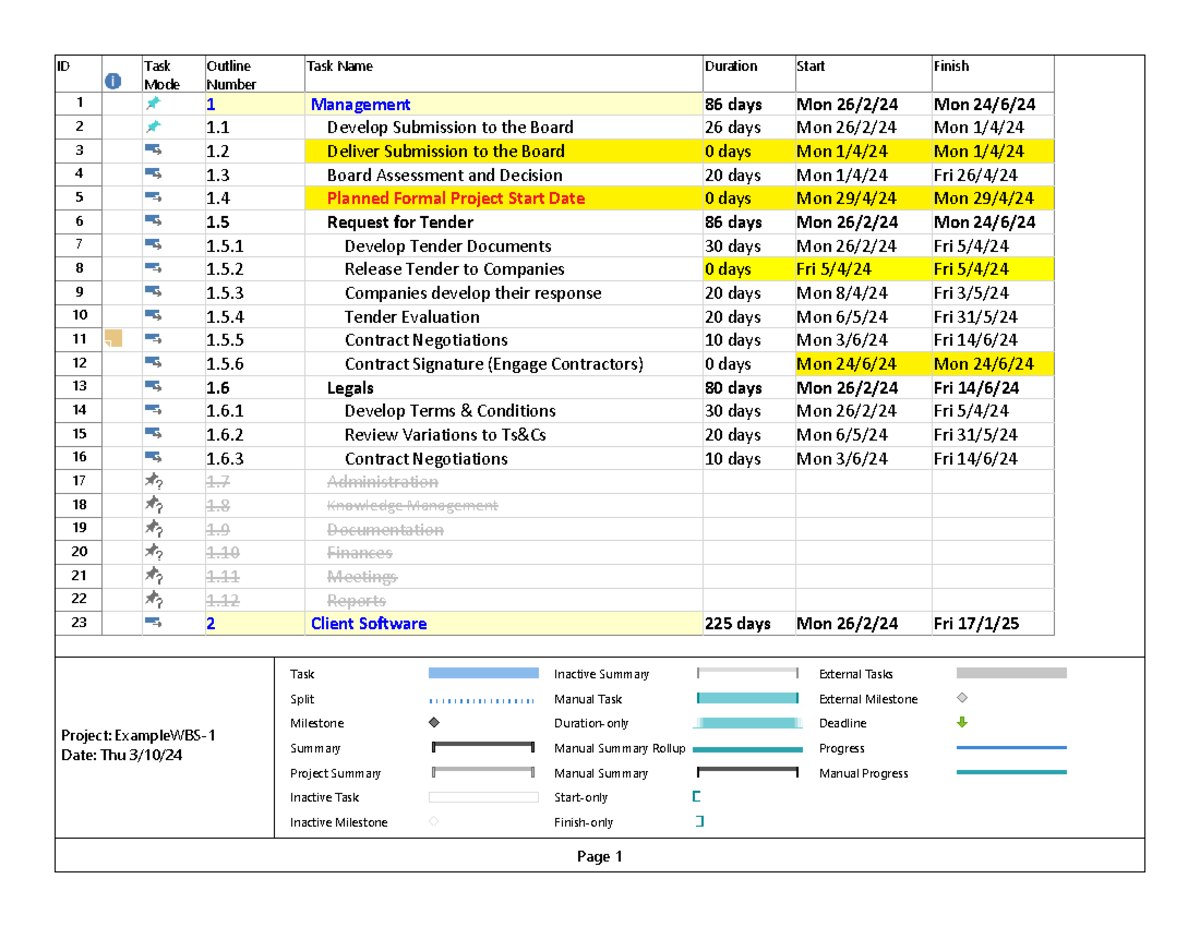Select the grayed-out Knowledge Management task

pyautogui.click(x=410, y=505)
